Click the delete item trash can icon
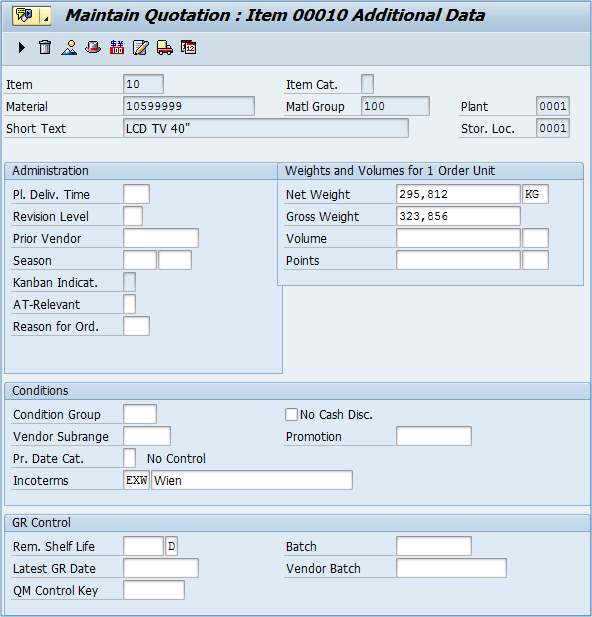The image size is (592, 617). click(45, 48)
